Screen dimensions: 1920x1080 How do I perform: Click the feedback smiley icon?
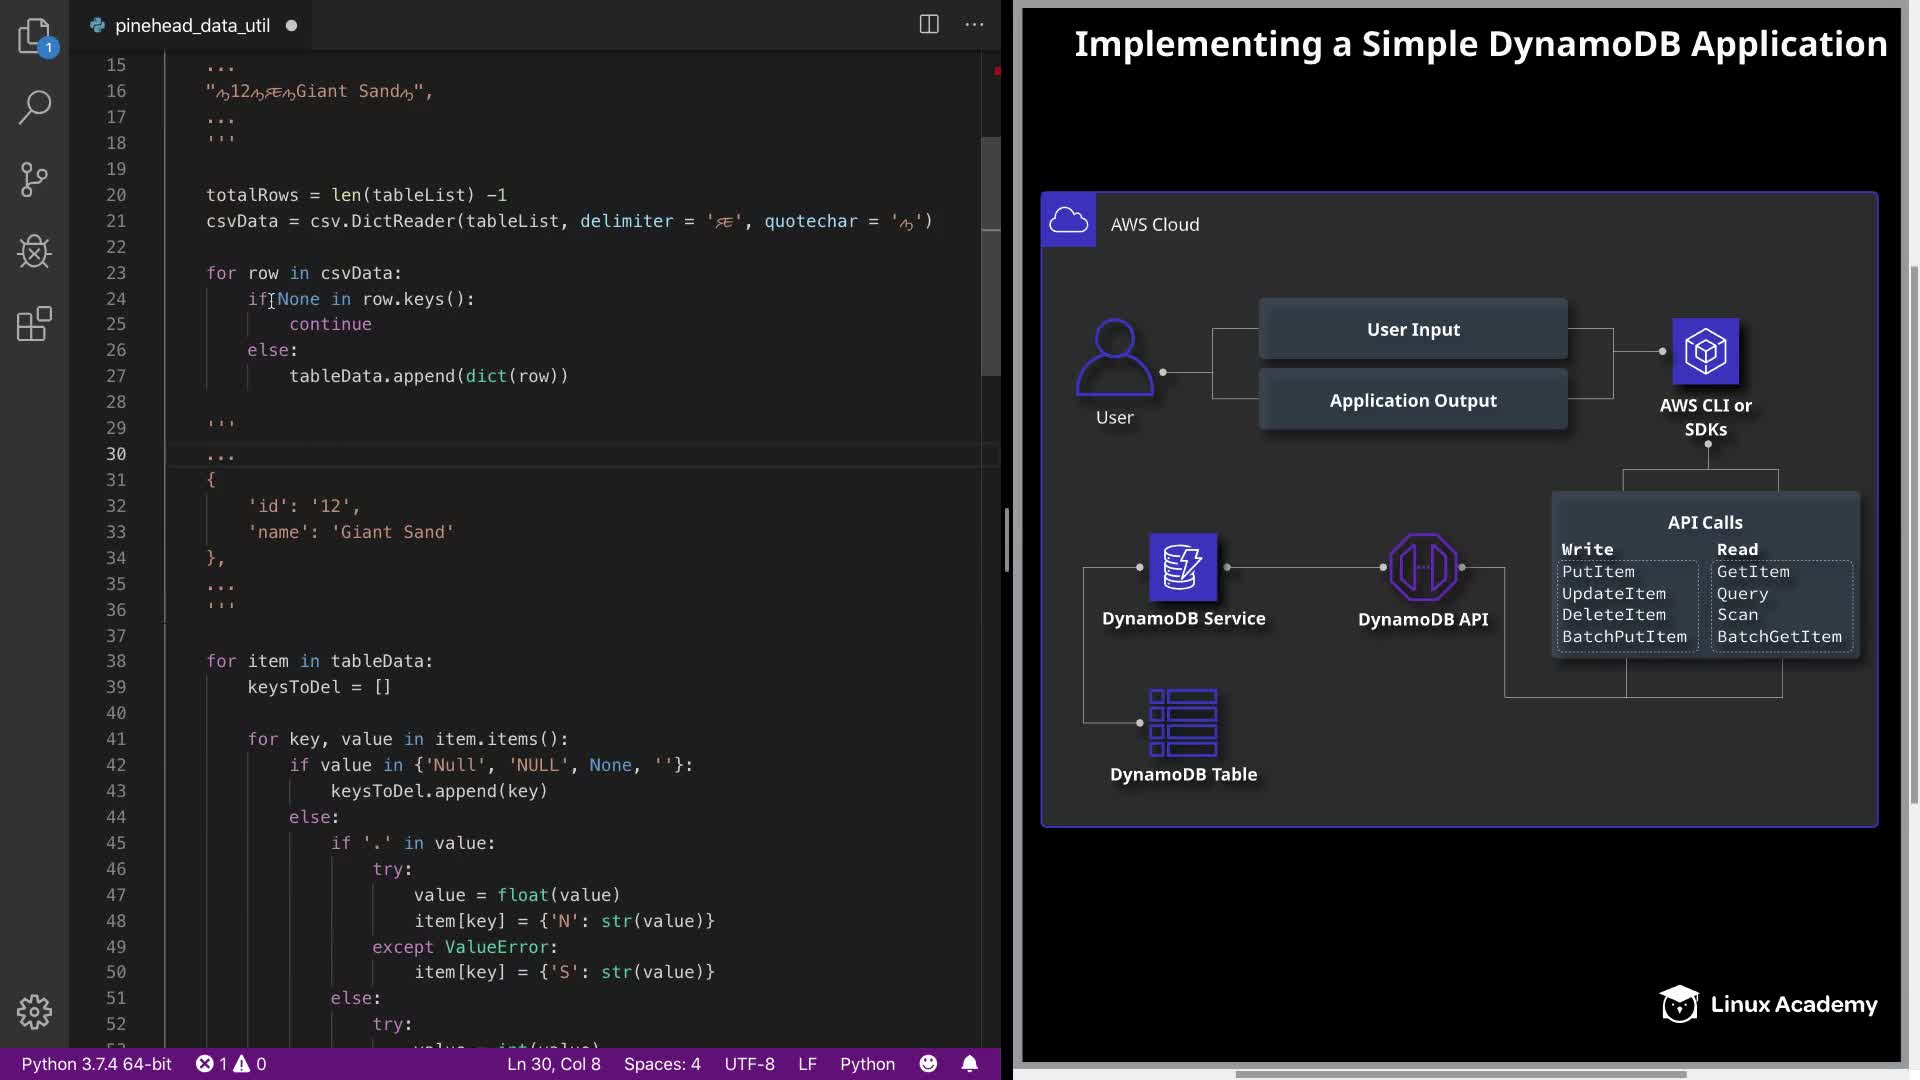(x=928, y=1064)
